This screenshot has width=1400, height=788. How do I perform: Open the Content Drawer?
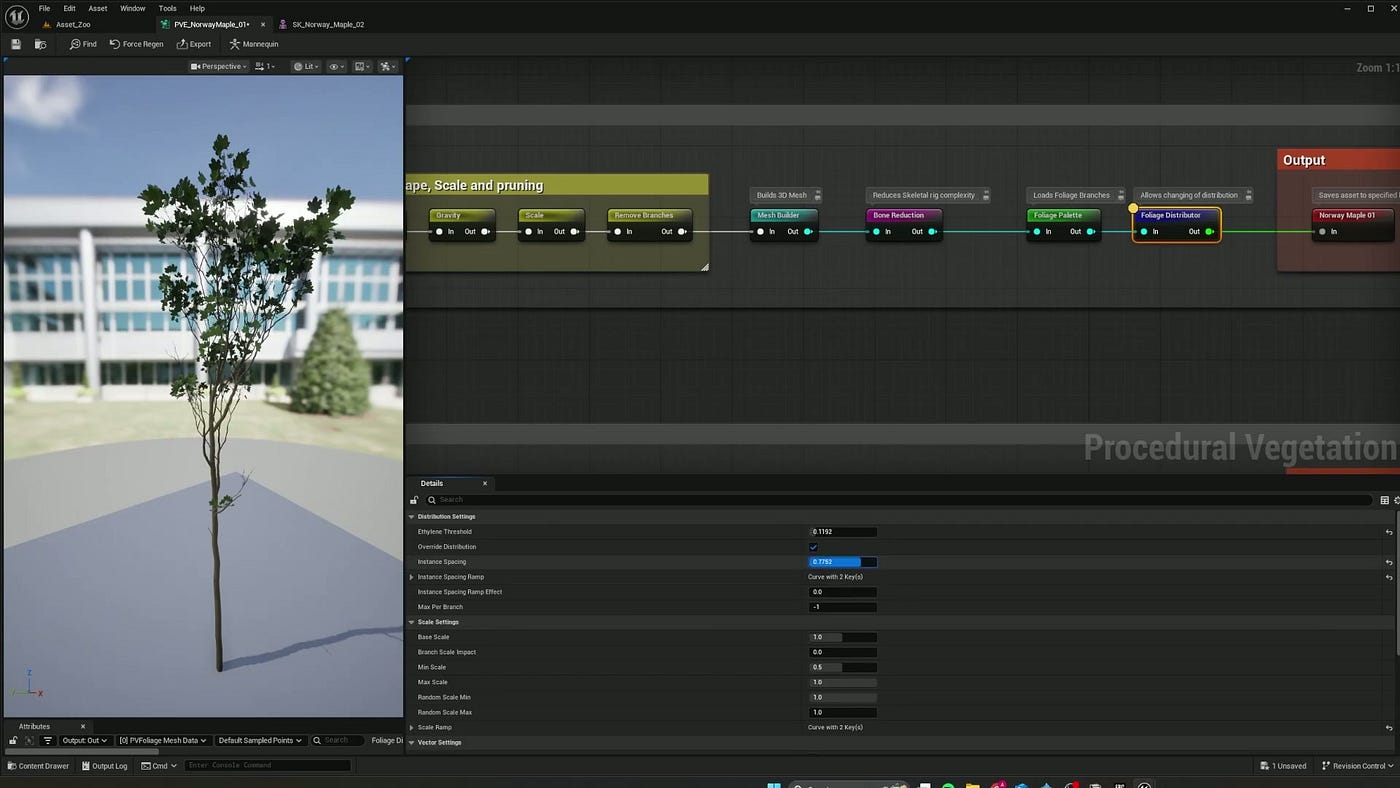38,766
